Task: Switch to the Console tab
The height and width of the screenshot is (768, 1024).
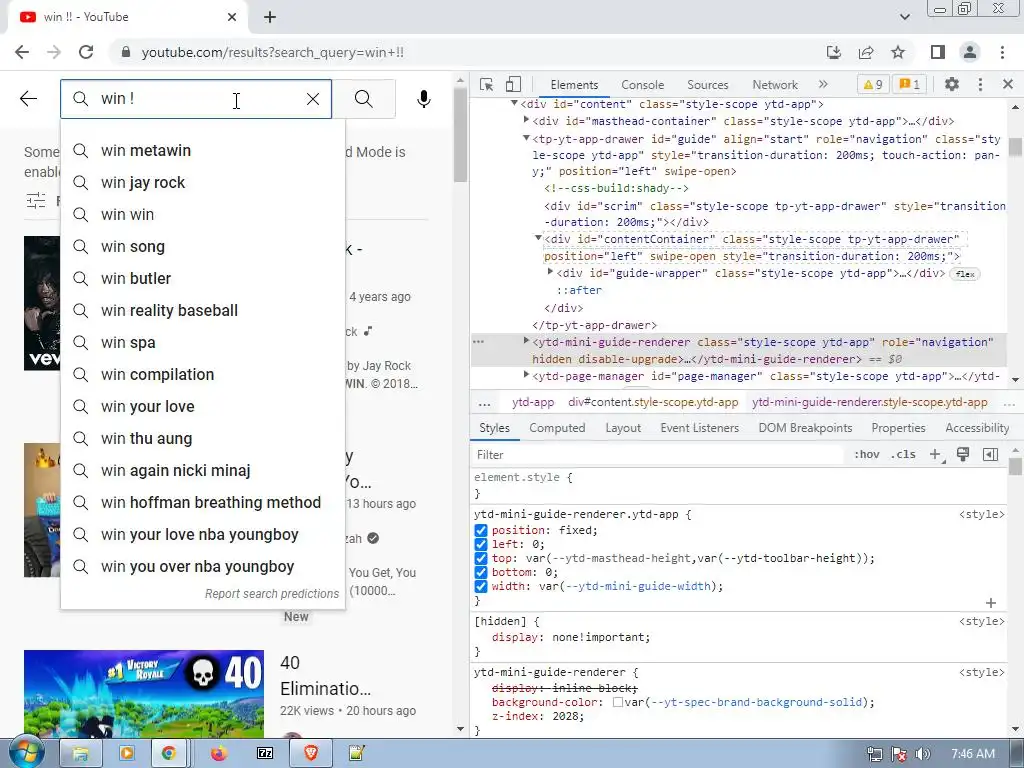Action: tap(643, 85)
